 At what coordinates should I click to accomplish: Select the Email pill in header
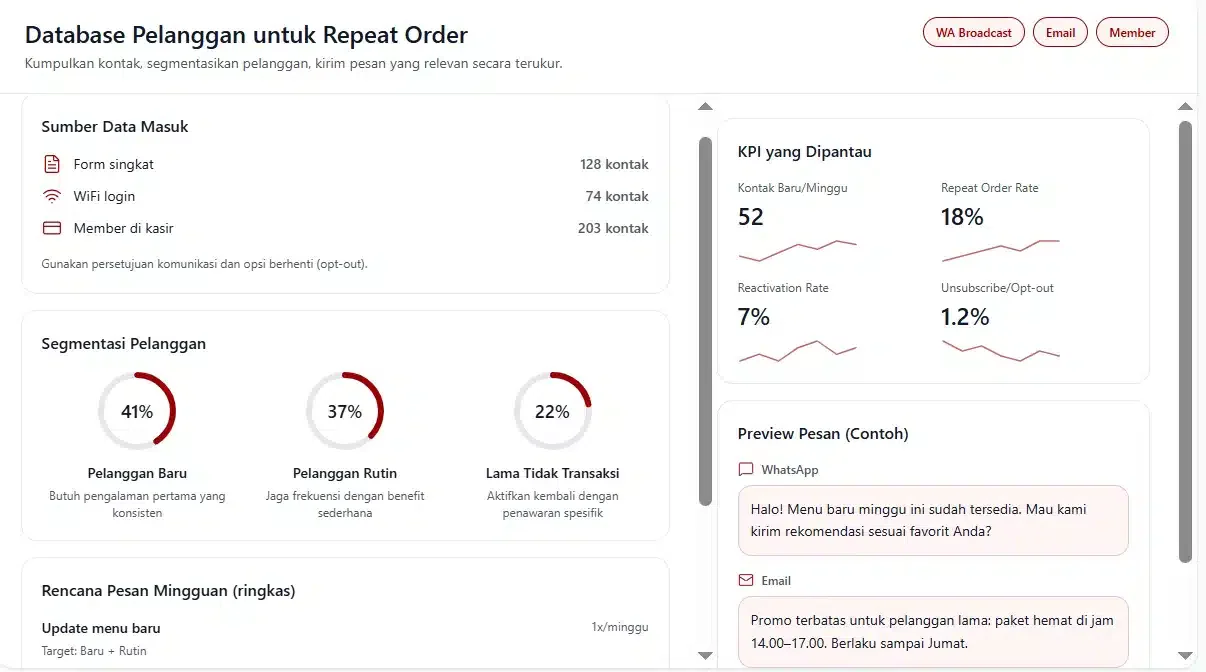[x=1060, y=32]
